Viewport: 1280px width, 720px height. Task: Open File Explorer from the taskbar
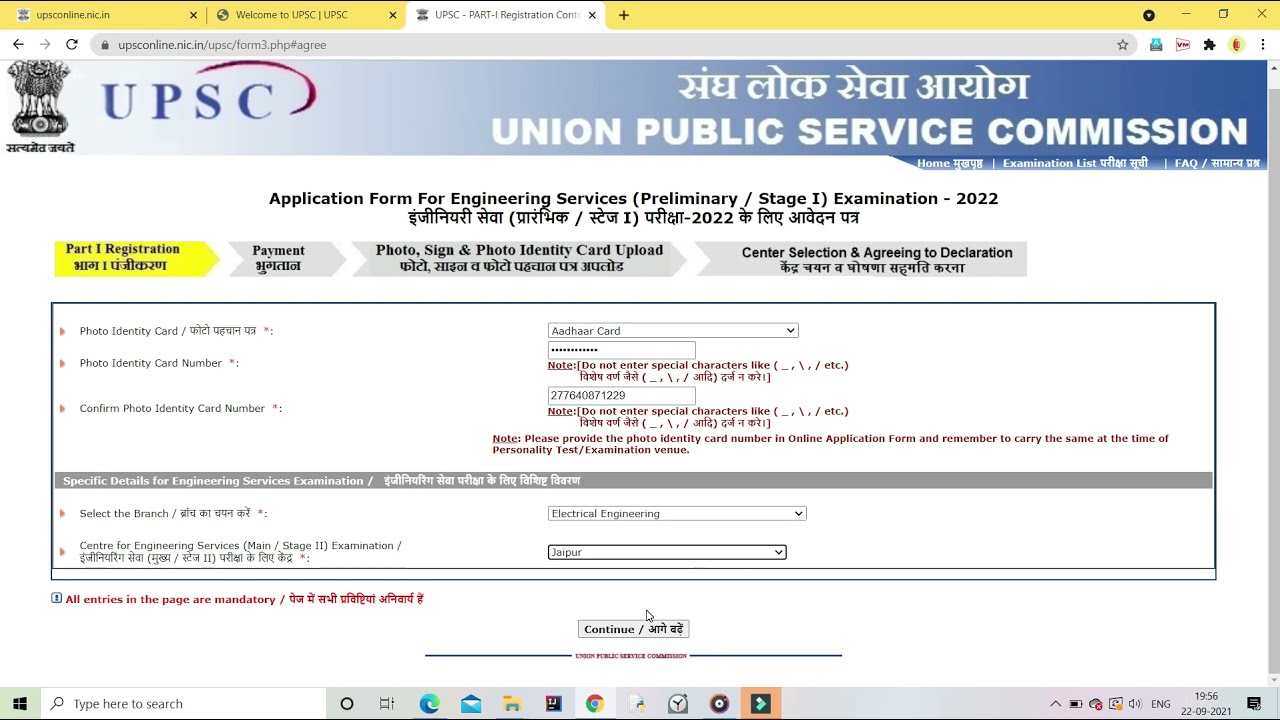point(512,703)
